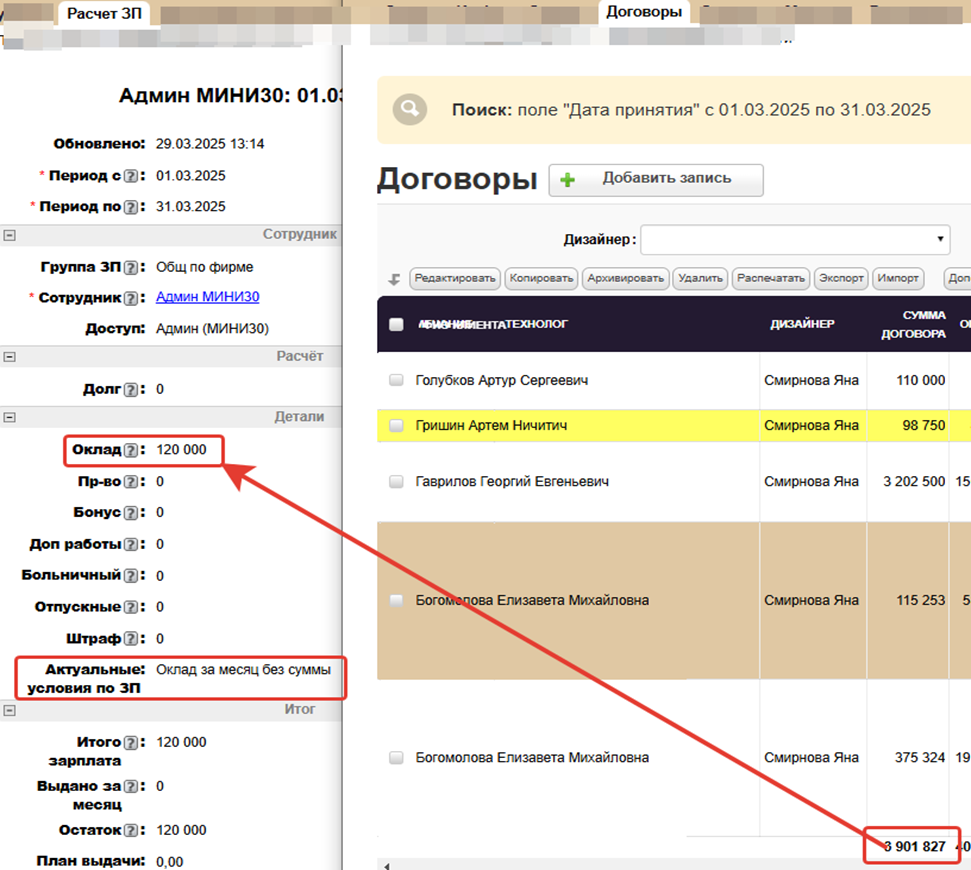Click help icon next to Период с

point(130,176)
